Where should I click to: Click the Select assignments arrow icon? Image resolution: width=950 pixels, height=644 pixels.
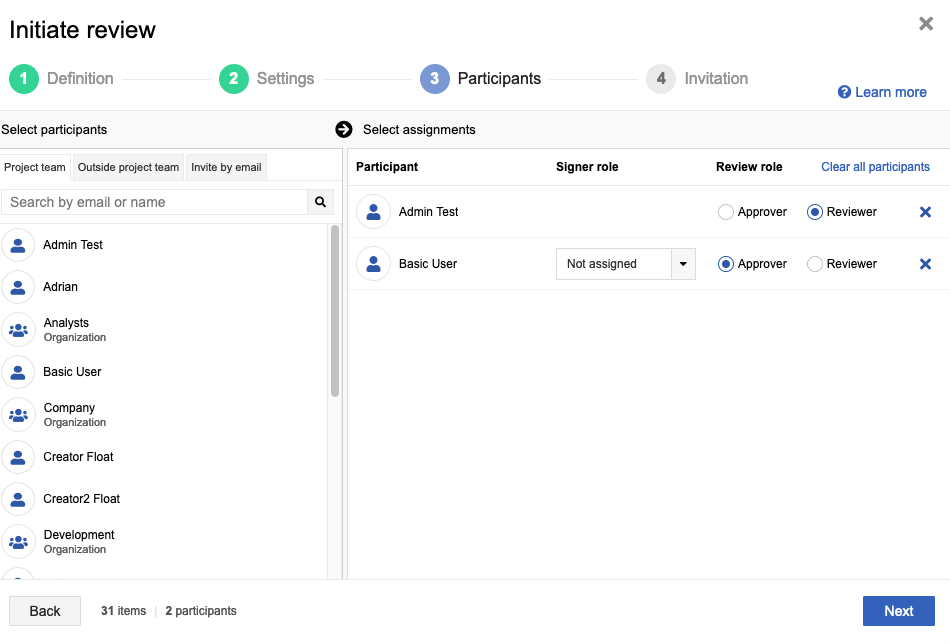344,129
